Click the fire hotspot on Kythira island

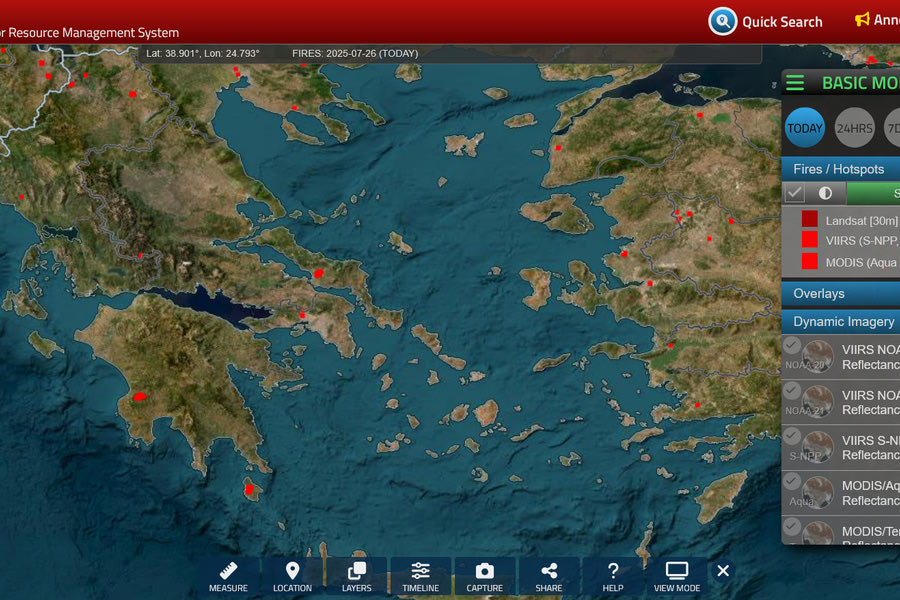tap(249, 489)
